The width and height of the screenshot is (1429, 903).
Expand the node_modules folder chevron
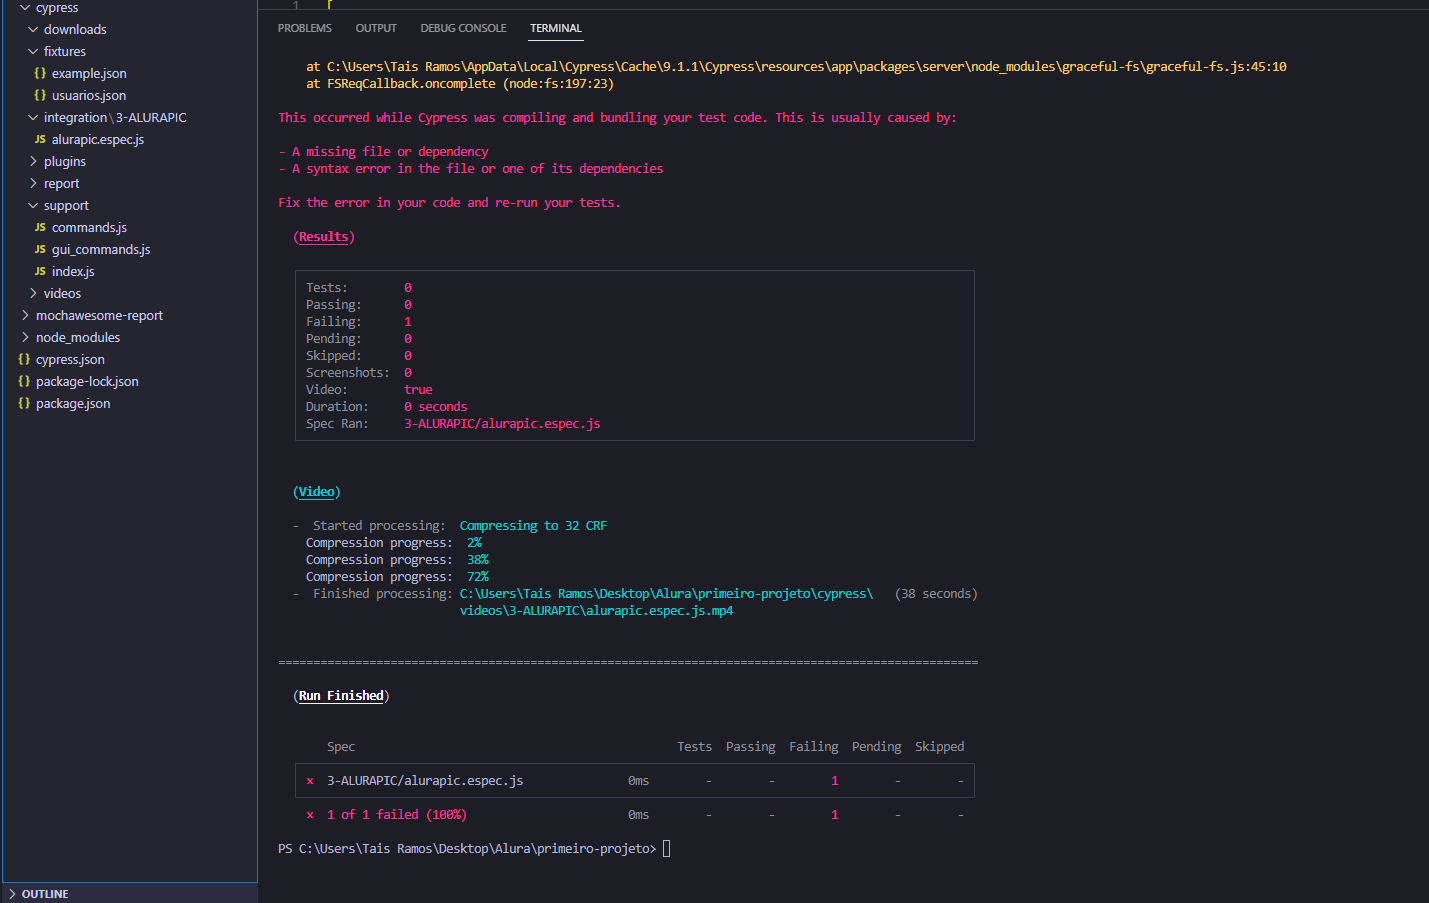pyautogui.click(x=25, y=337)
